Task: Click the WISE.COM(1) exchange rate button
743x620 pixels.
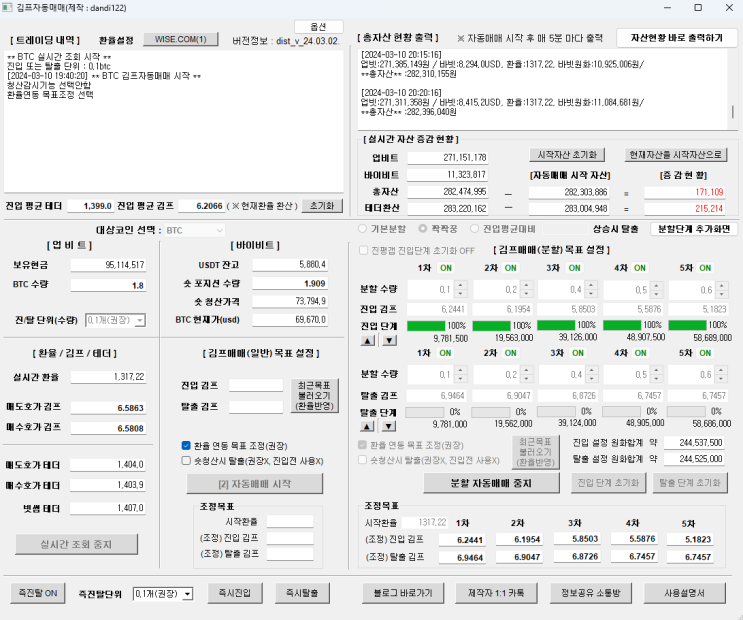Action: (x=181, y=39)
